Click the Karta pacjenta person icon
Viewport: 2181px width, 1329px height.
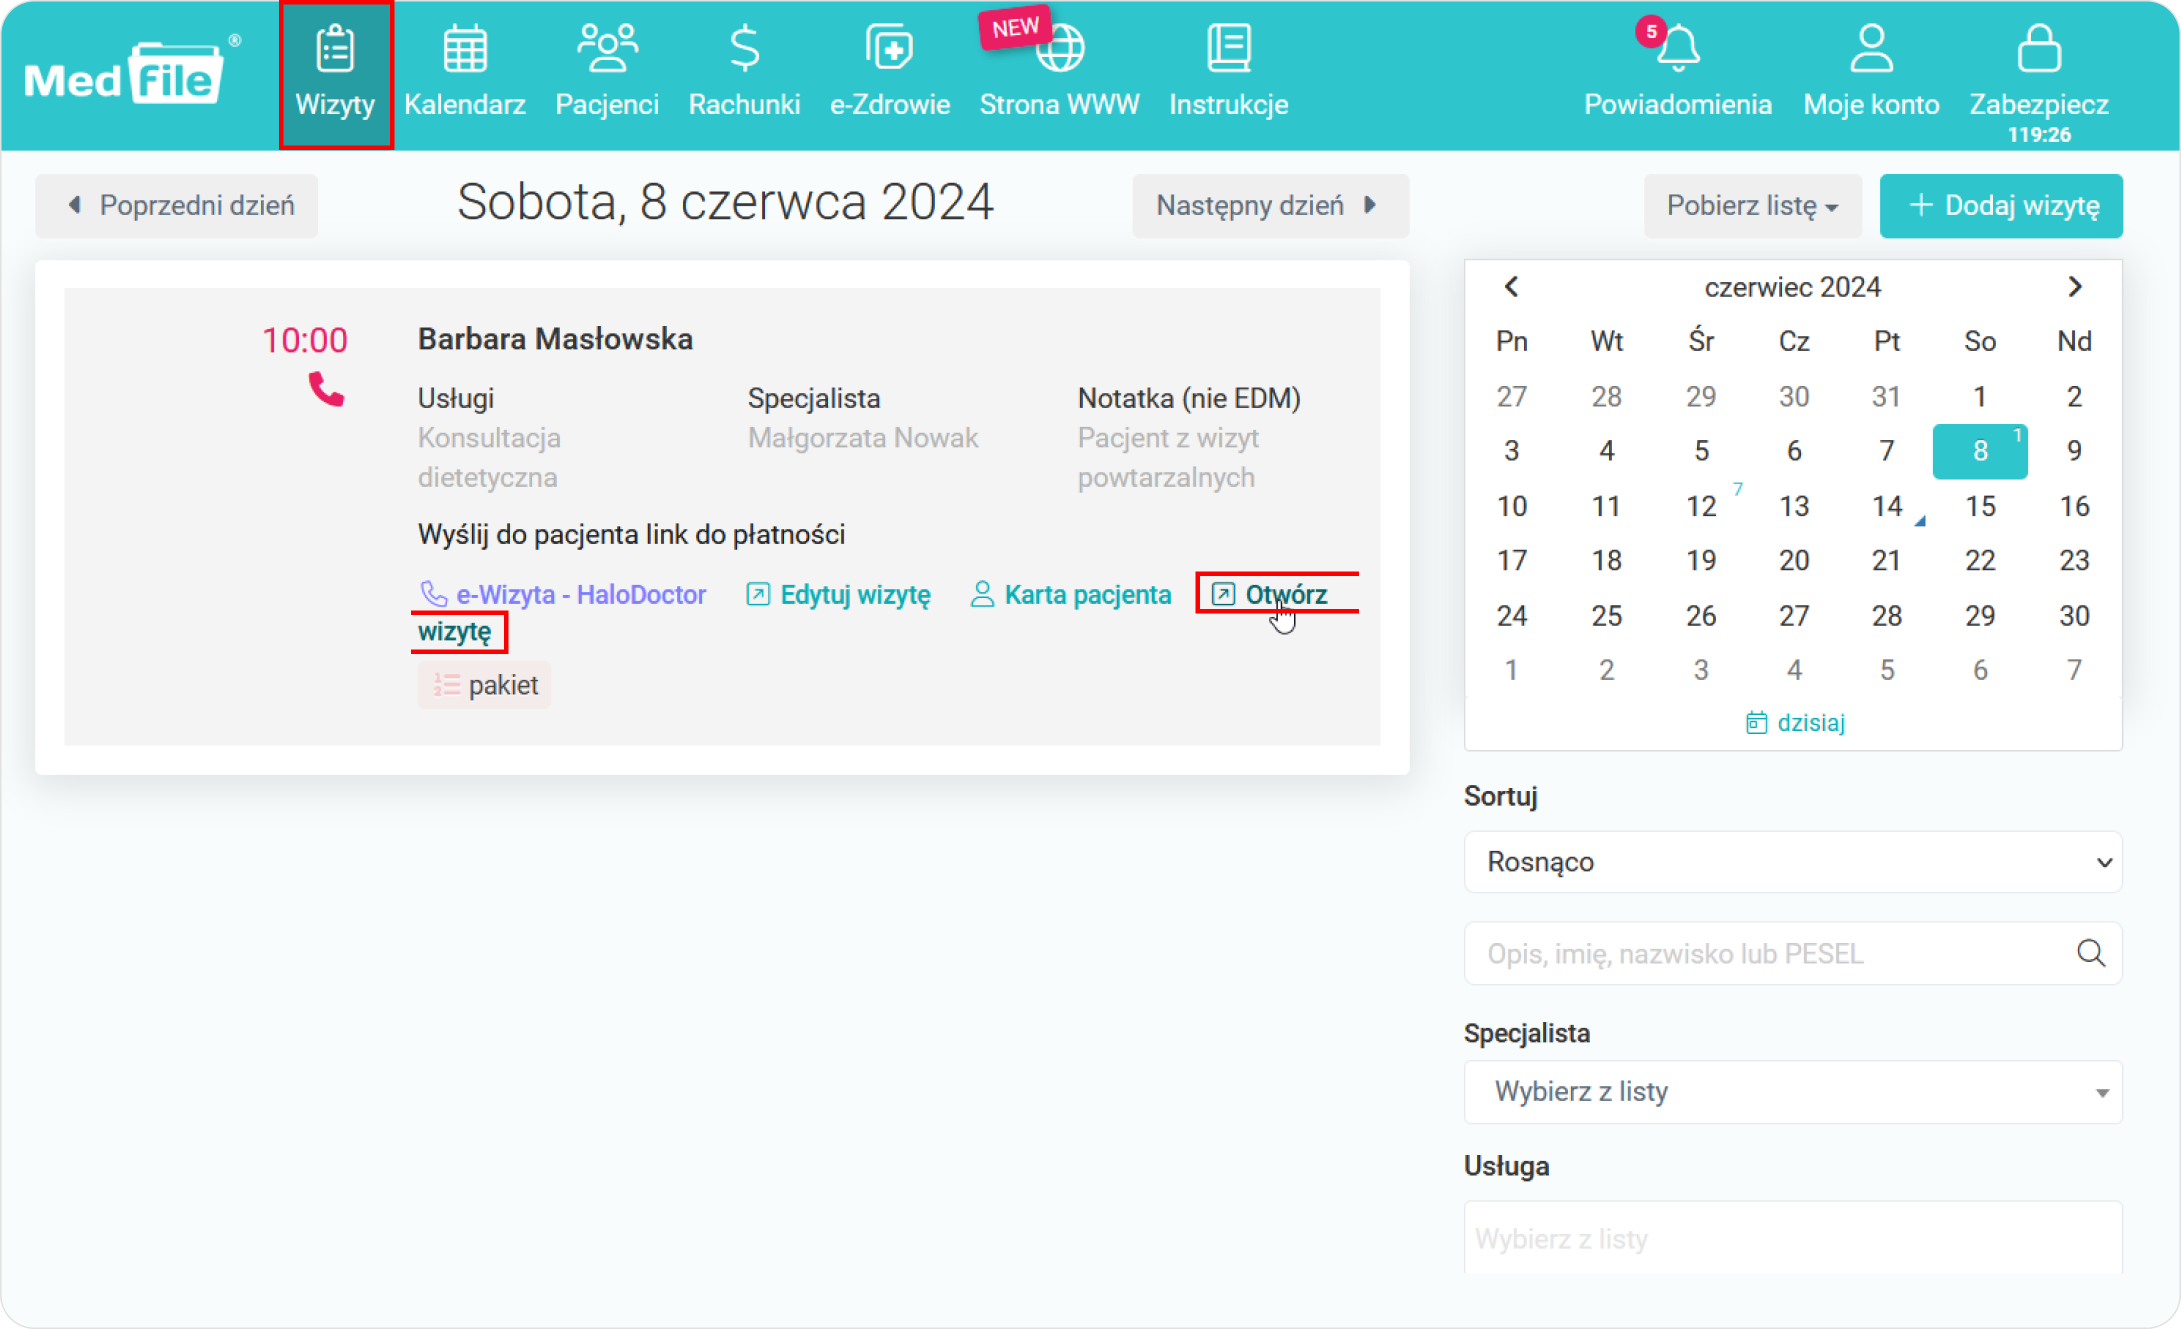pyautogui.click(x=982, y=594)
